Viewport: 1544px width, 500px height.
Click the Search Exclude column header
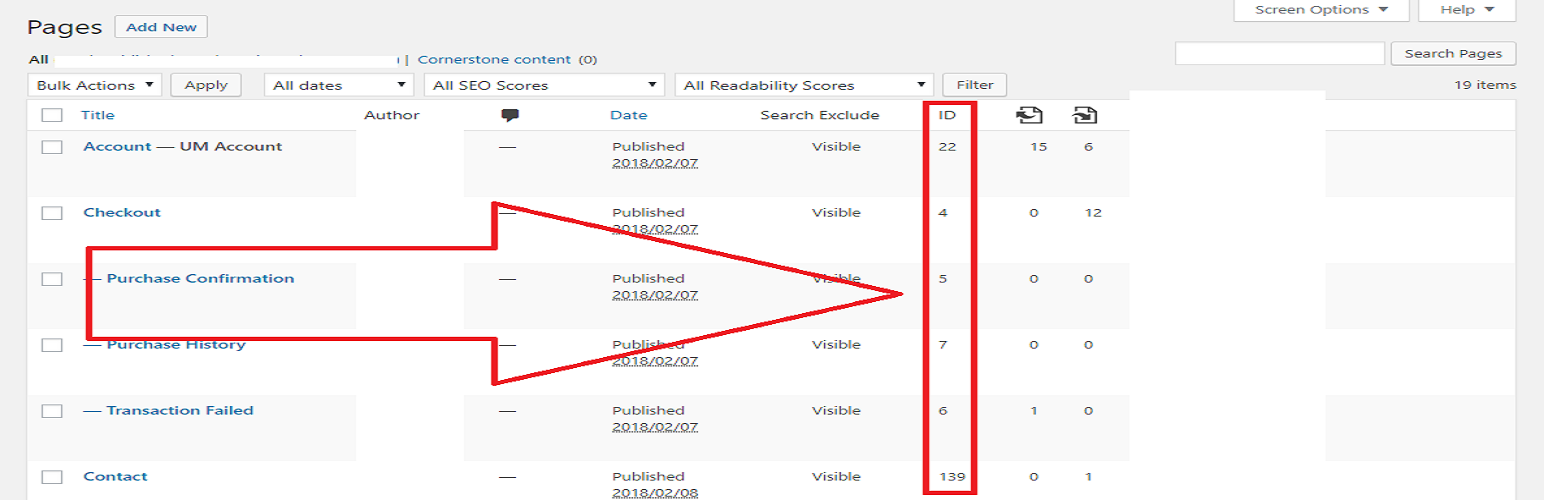pos(820,115)
